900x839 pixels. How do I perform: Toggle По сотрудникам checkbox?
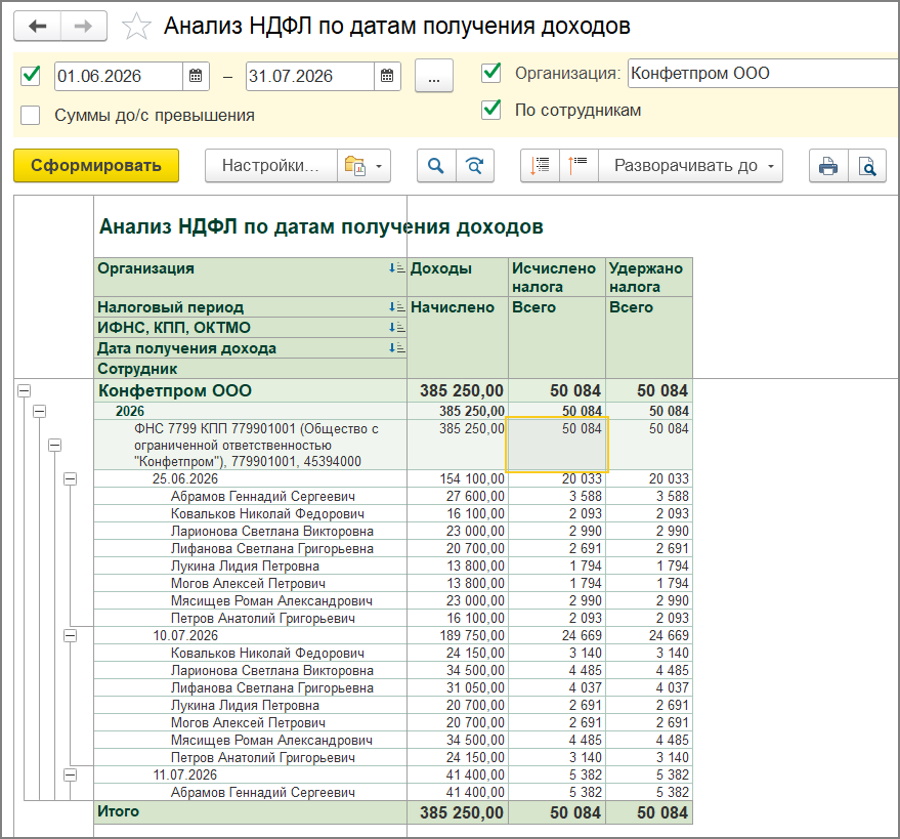491,109
